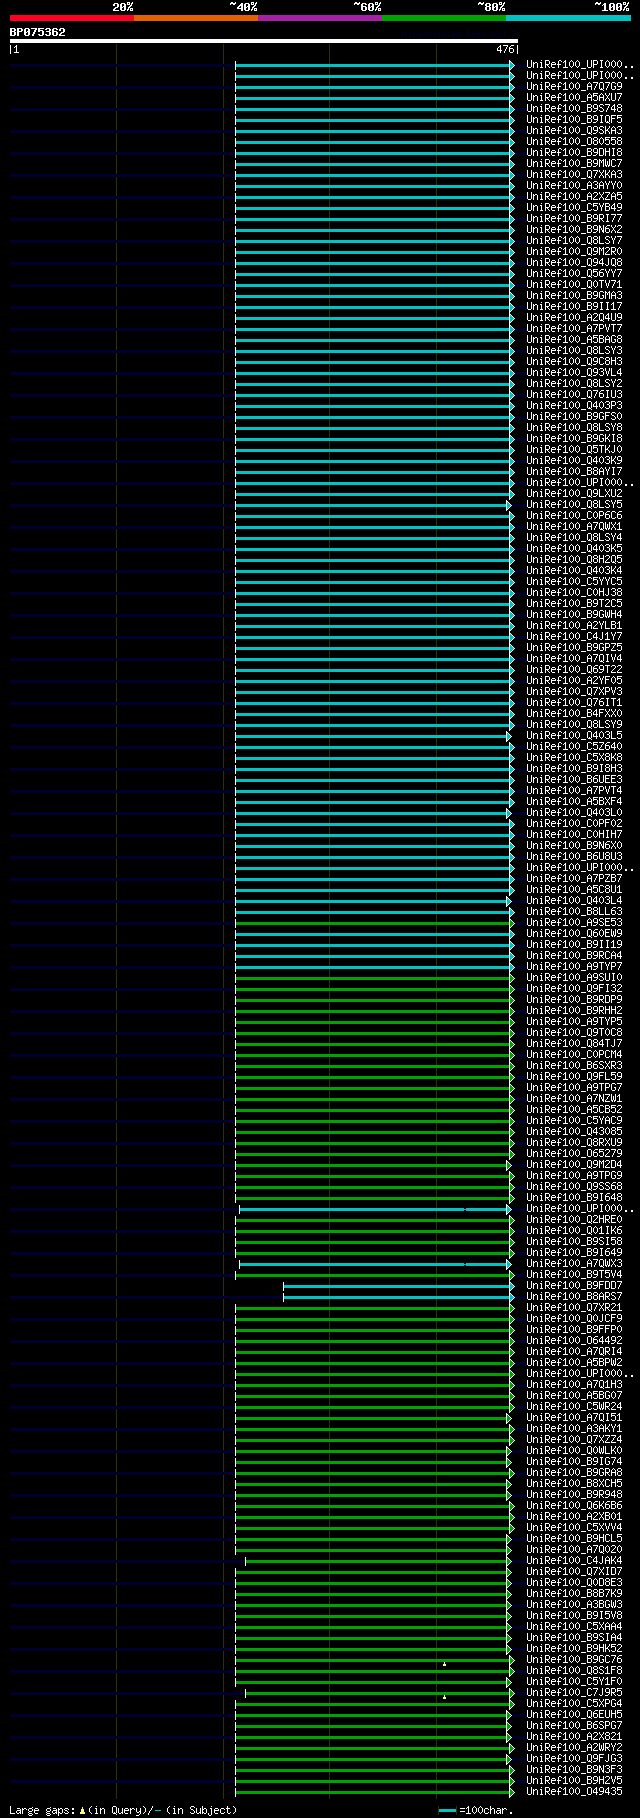Click label UniRef100_A2XZA5
Screen dimensions: 640x1818
click(574, 197)
